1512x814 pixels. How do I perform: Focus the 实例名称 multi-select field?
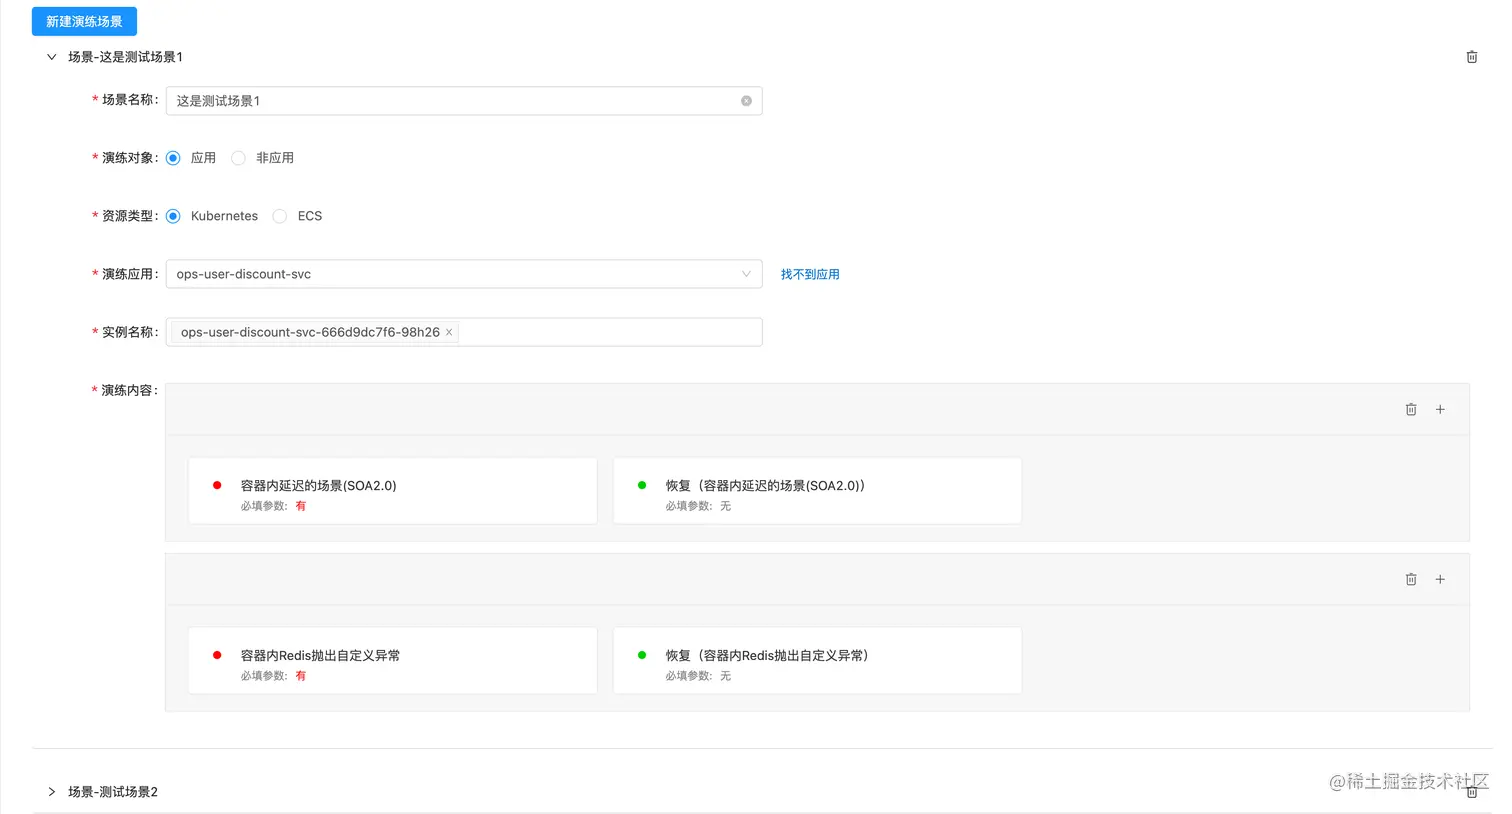coord(464,332)
